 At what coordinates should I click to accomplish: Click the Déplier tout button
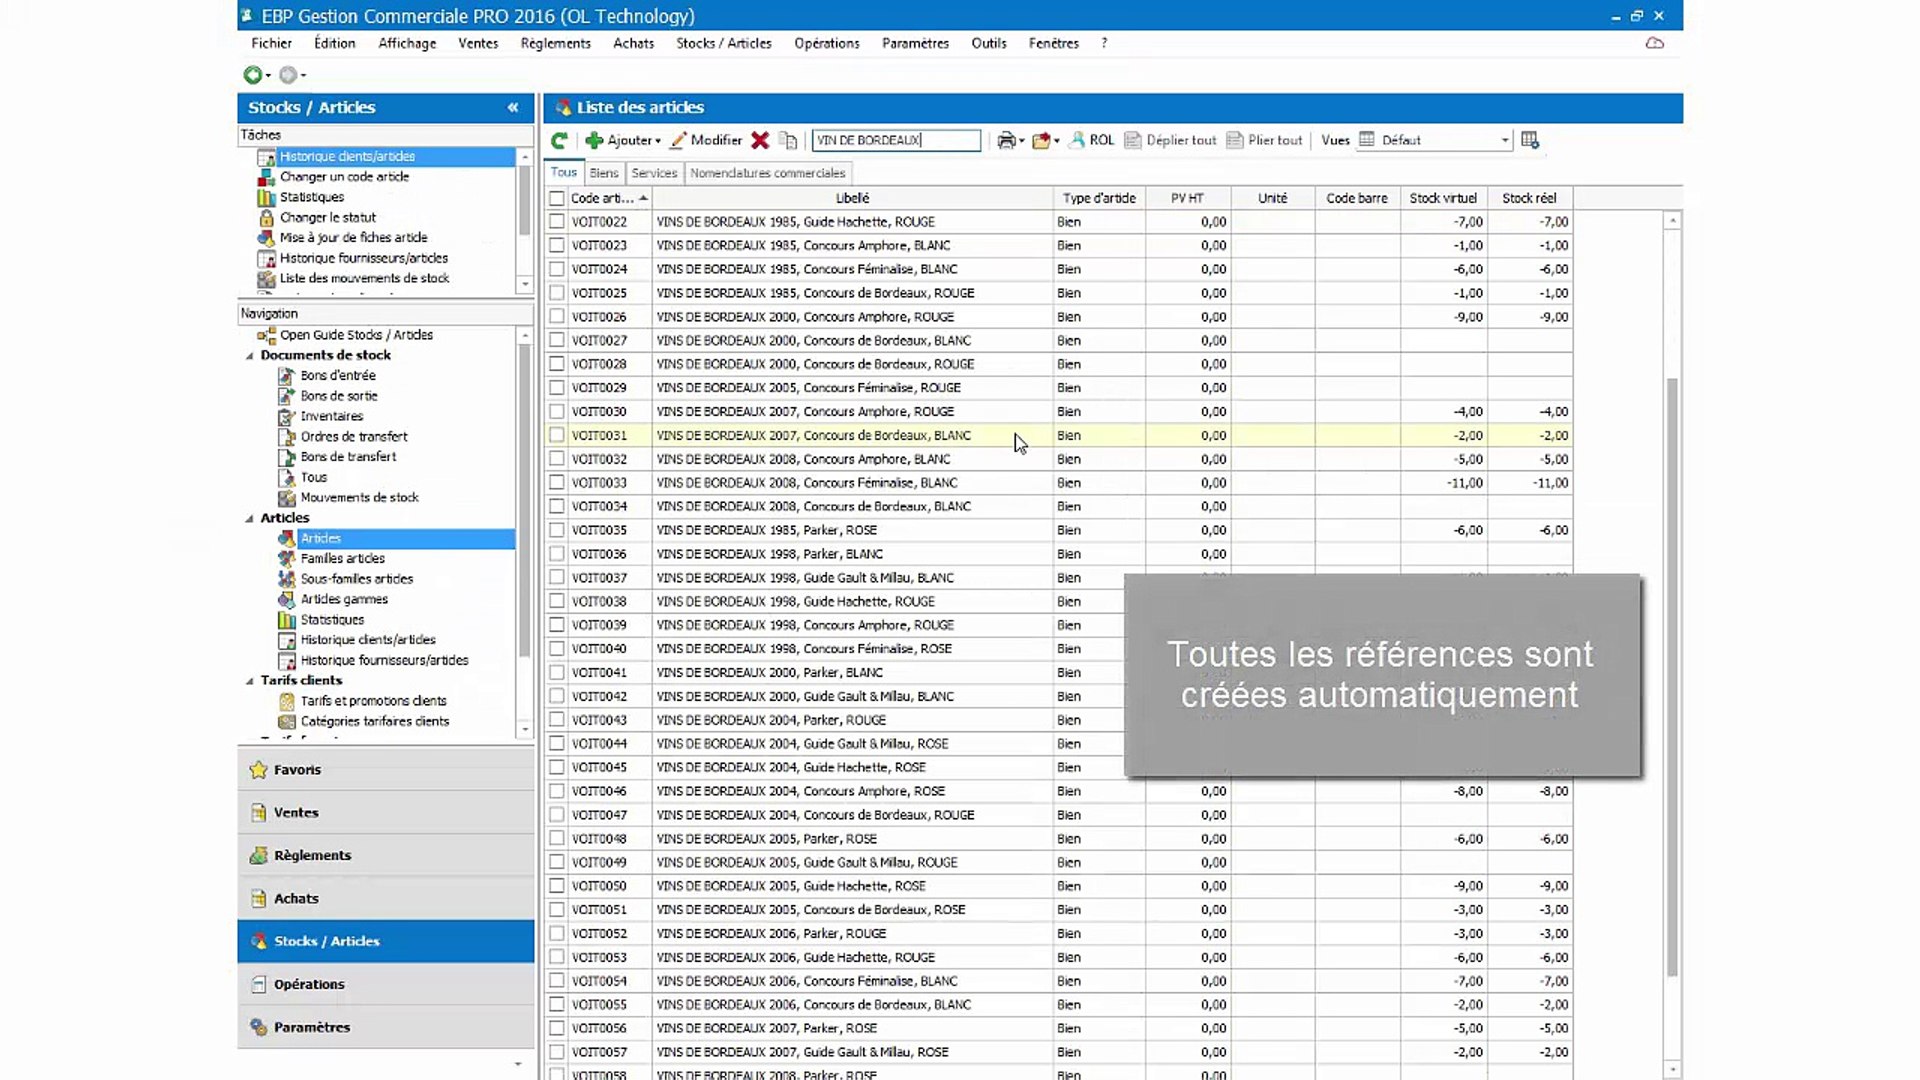tap(1171, 141)
